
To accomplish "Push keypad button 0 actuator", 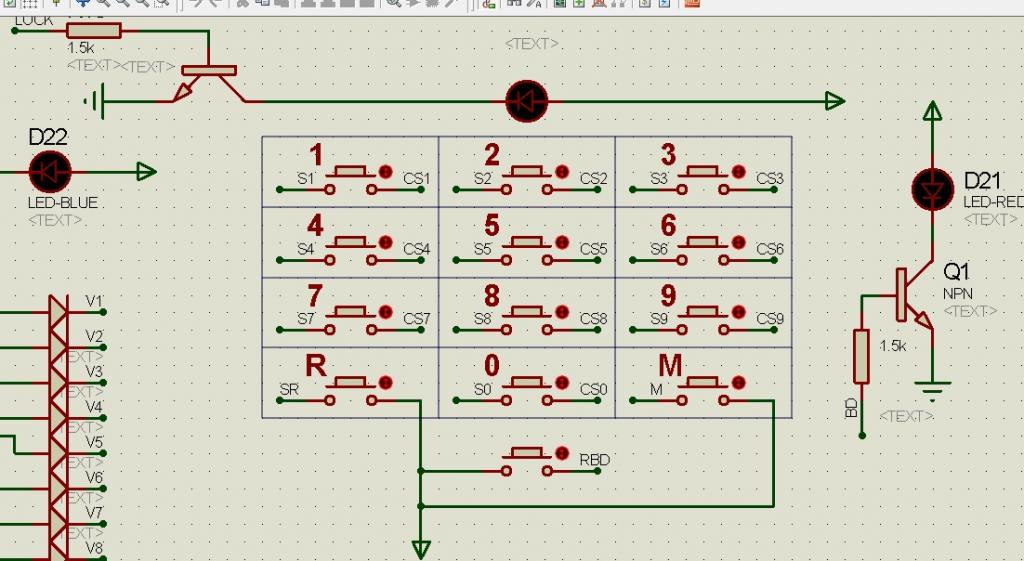I will 527,382.
